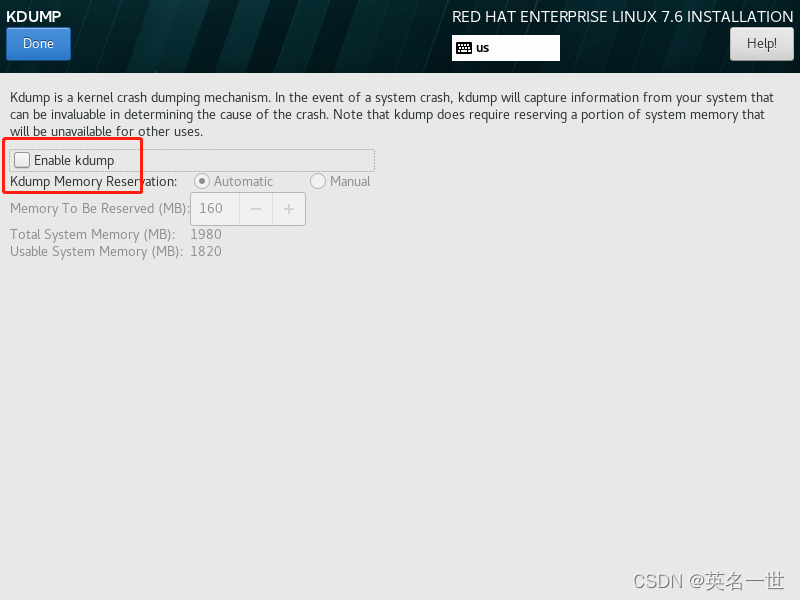Click the memory reserved value field
The height and width of the screenshot is (600, 800).
215,209
